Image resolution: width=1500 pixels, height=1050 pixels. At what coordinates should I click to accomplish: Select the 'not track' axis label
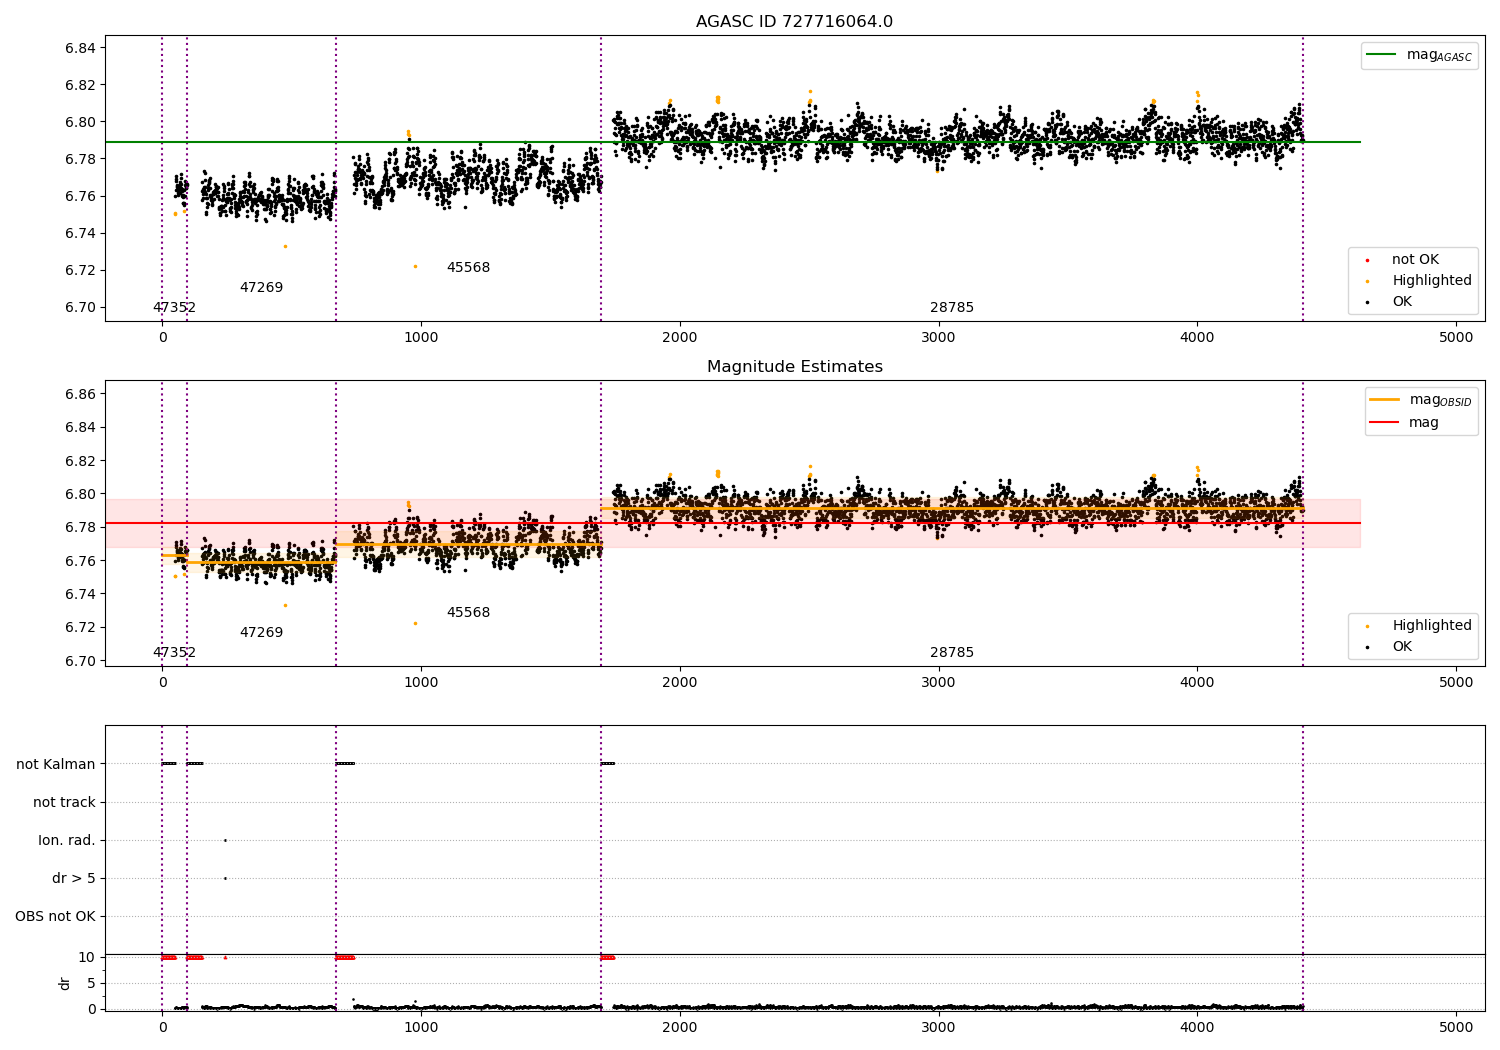coord(64,803)
